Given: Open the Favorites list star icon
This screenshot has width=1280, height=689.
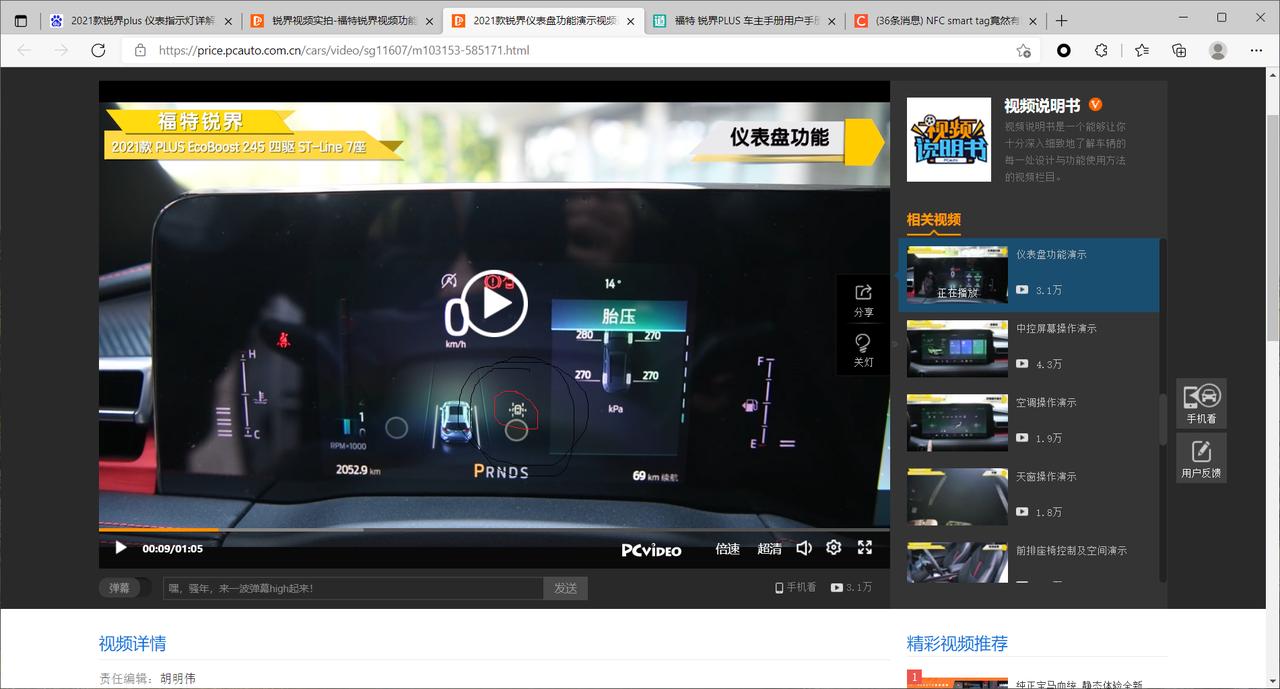Looking at the screenshot, I should (1142, 50).
